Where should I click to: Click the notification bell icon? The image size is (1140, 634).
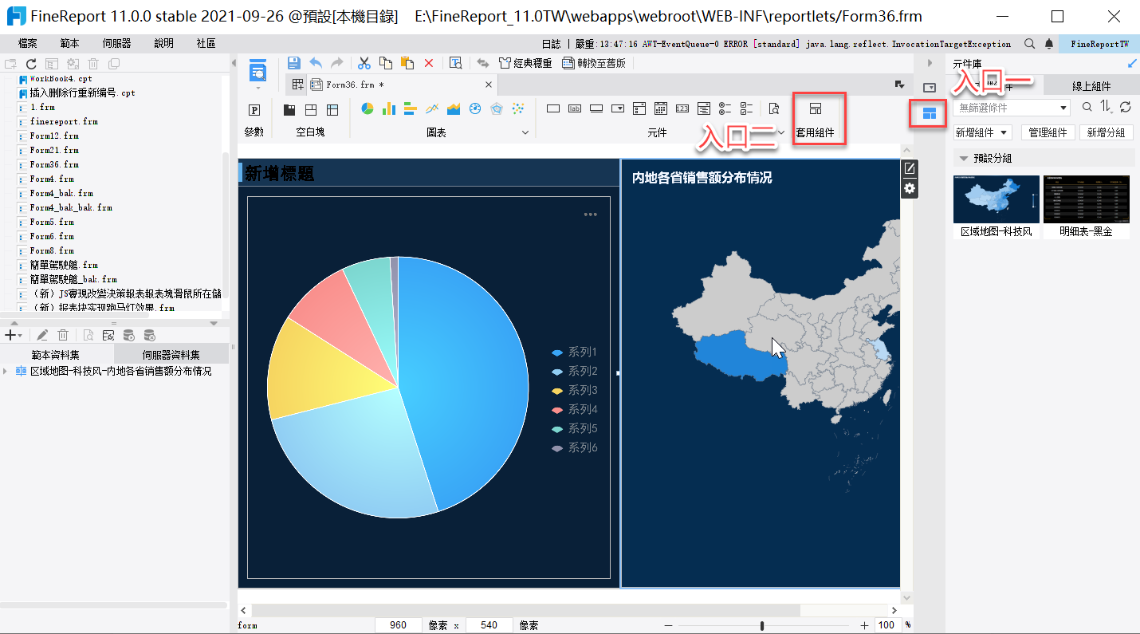pyautogui.click(x=1049, y=44)
